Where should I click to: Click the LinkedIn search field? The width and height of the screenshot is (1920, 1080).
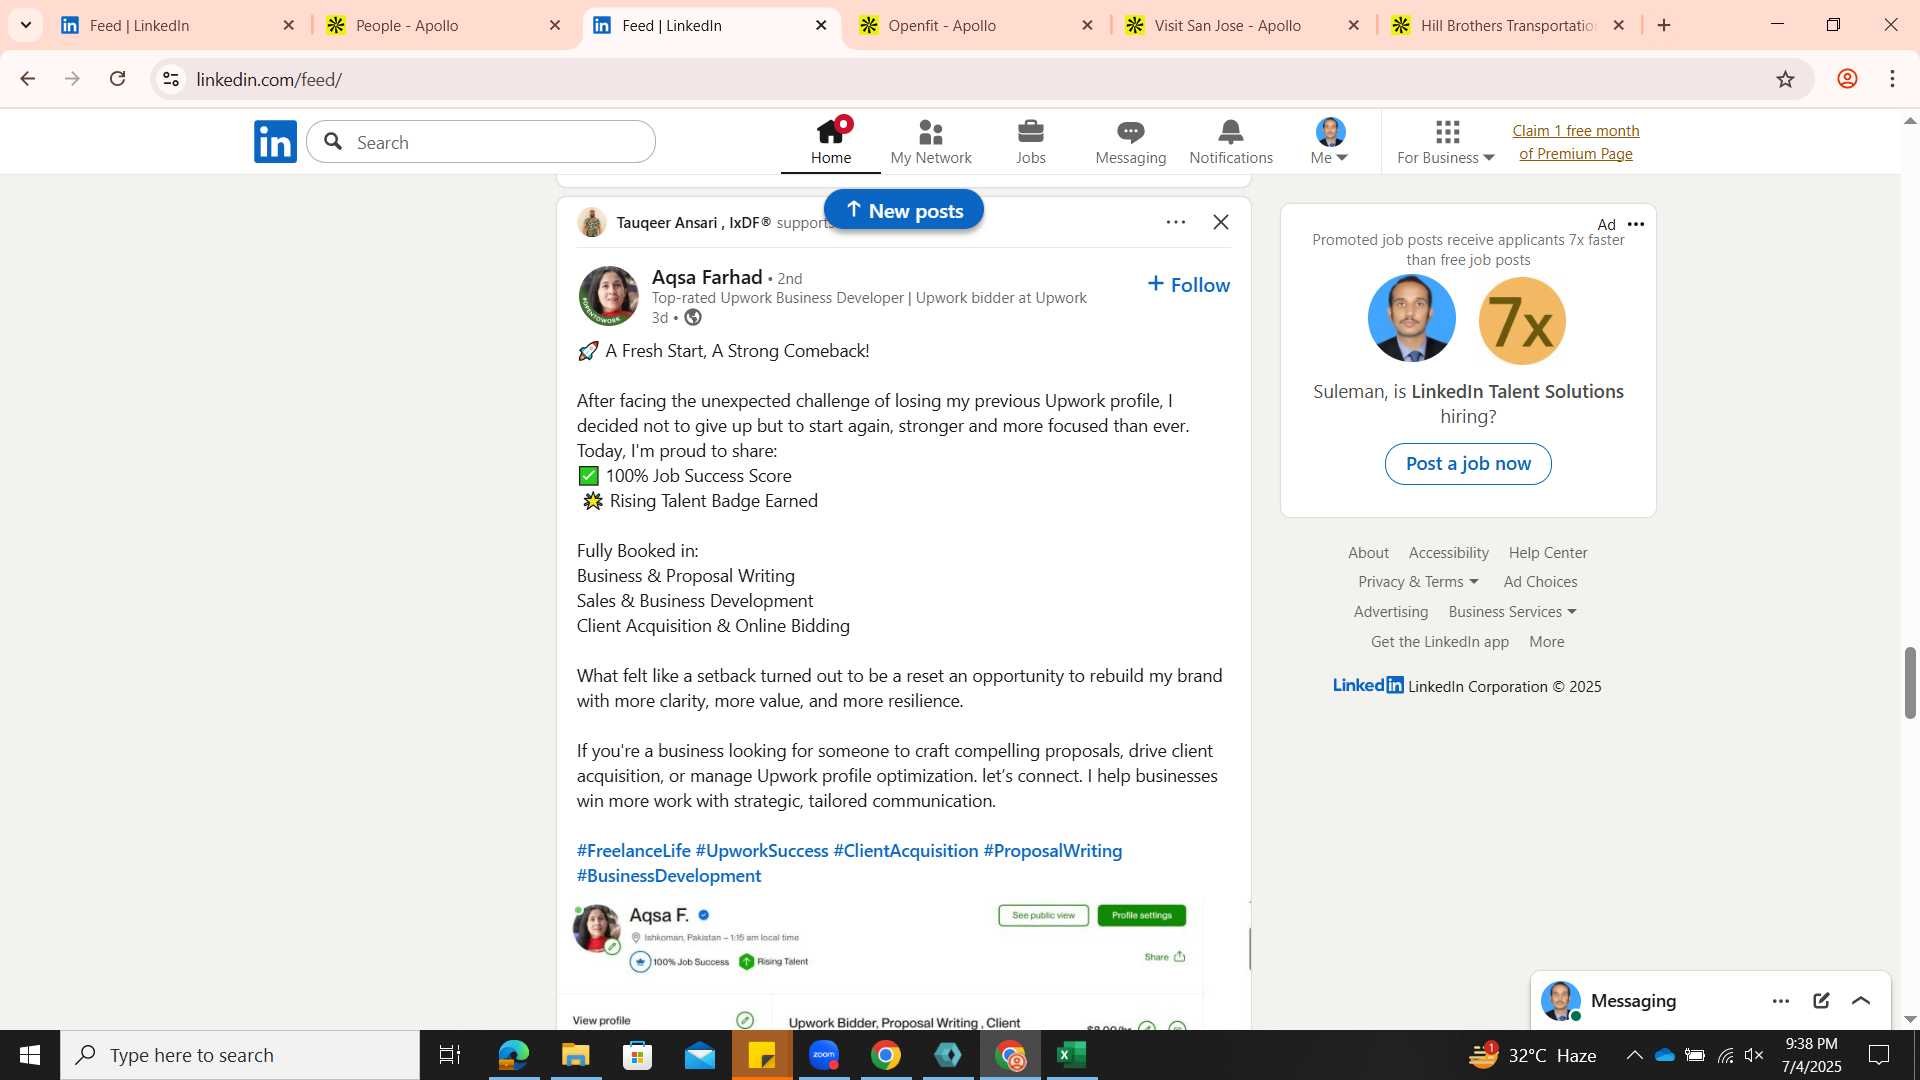pos(481,142)
